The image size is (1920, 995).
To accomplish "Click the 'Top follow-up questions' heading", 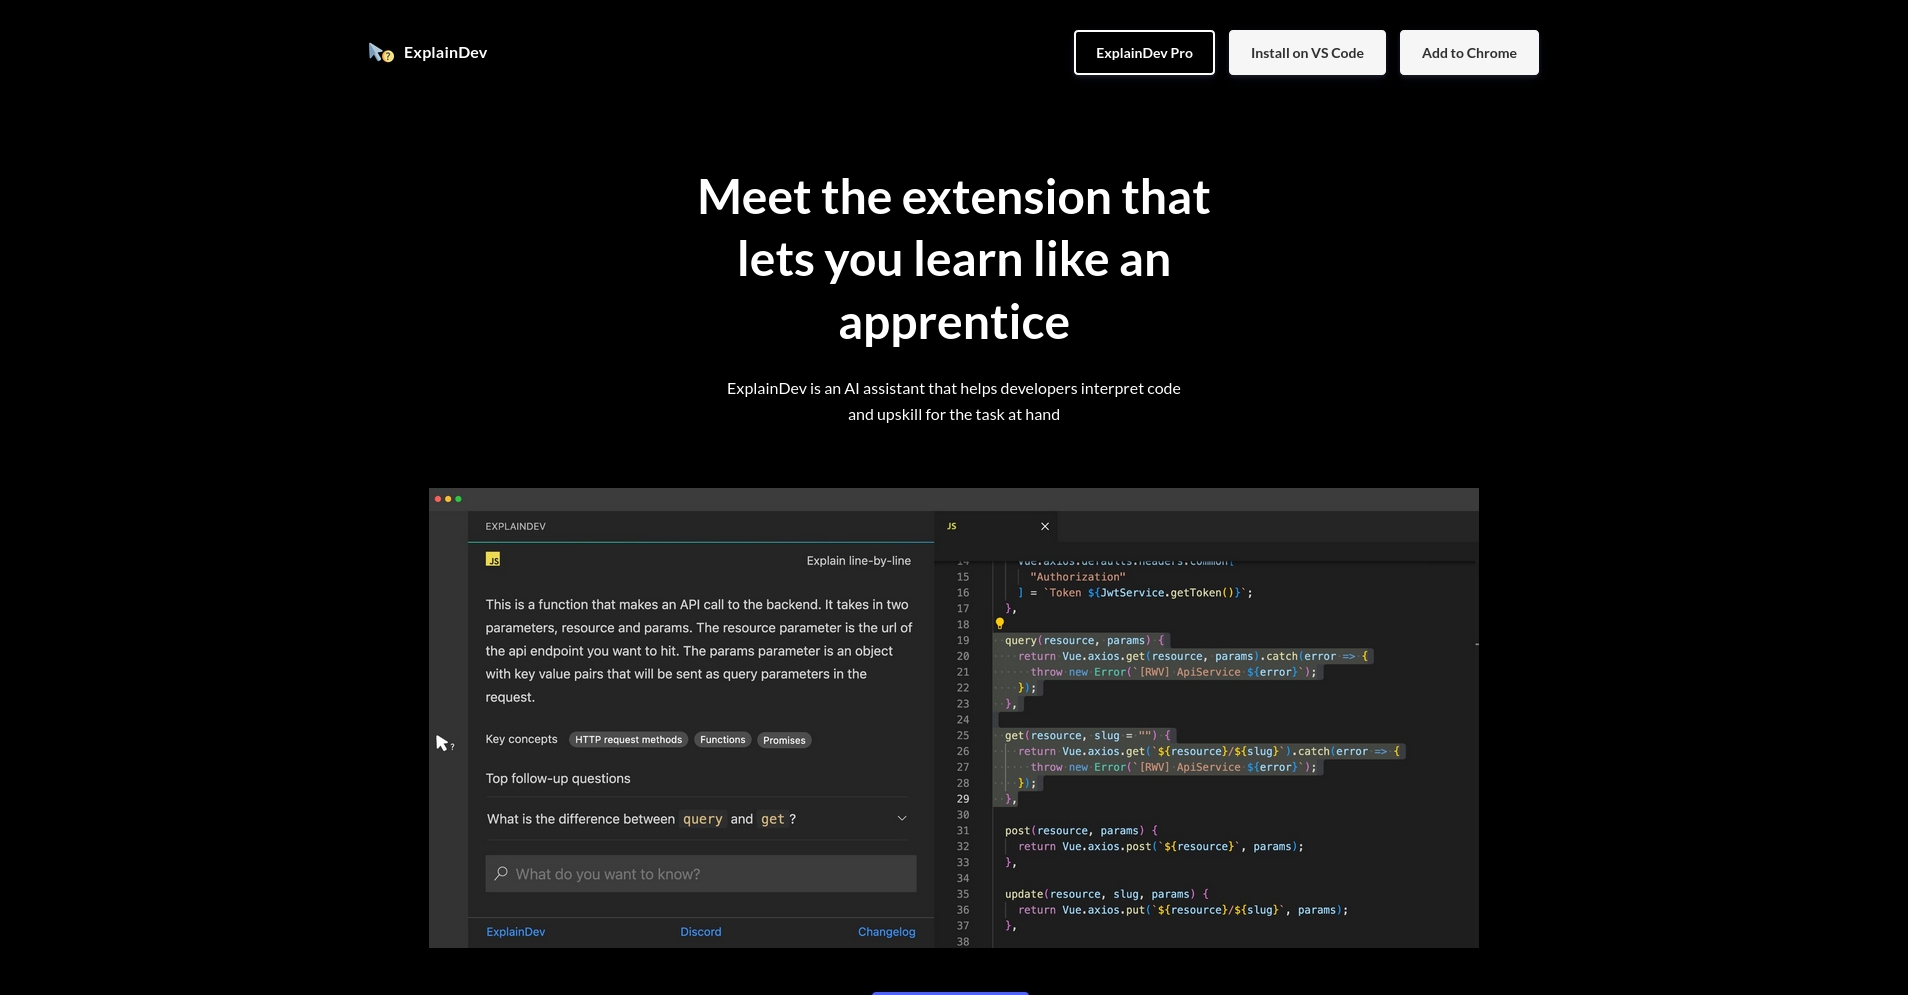I will 558,778.
